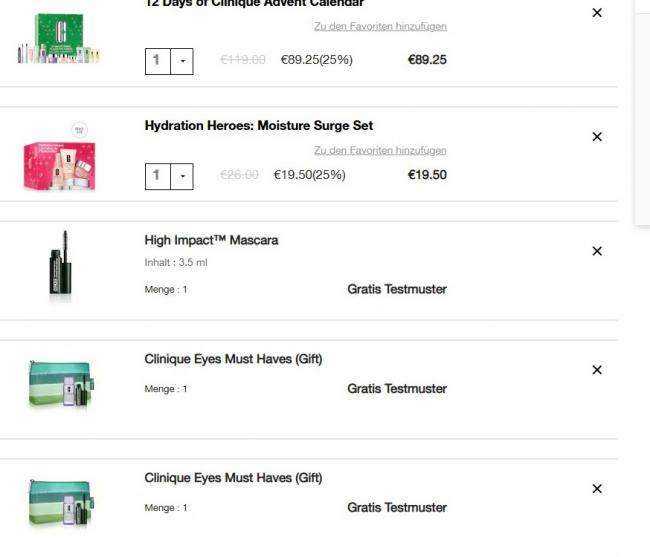Click the upper Eyes Must Haves bag image
650x557 pixels.
[60, 386]
